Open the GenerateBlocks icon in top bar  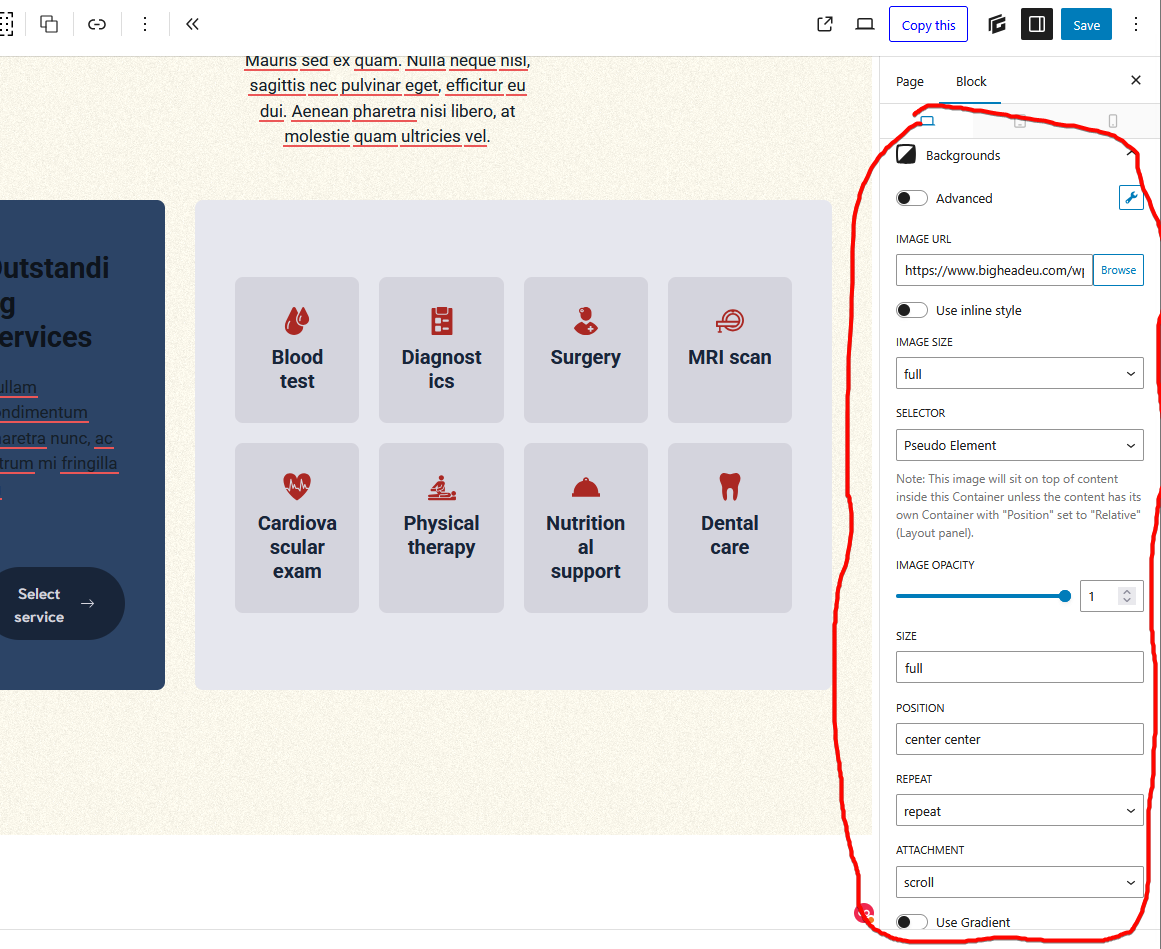[x=997, y=24]
